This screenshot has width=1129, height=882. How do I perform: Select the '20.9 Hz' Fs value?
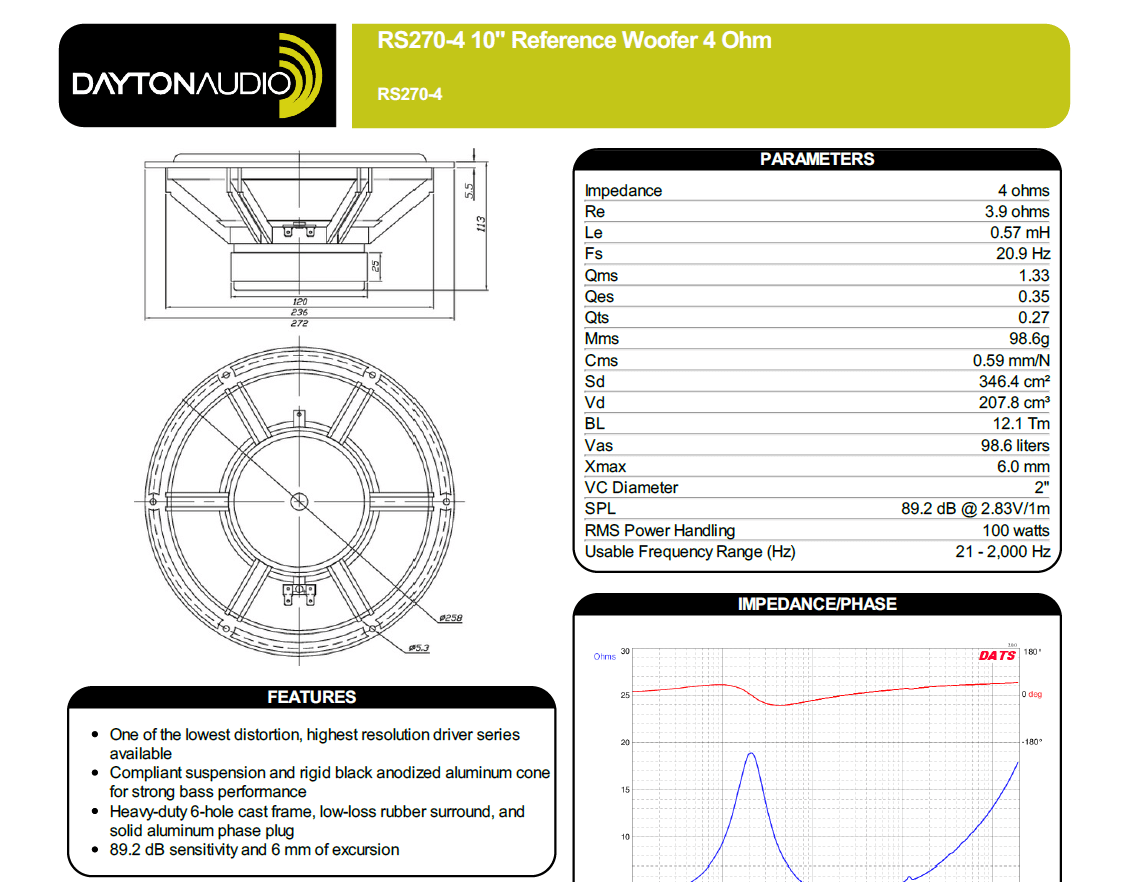click(x=1022, y=253)
